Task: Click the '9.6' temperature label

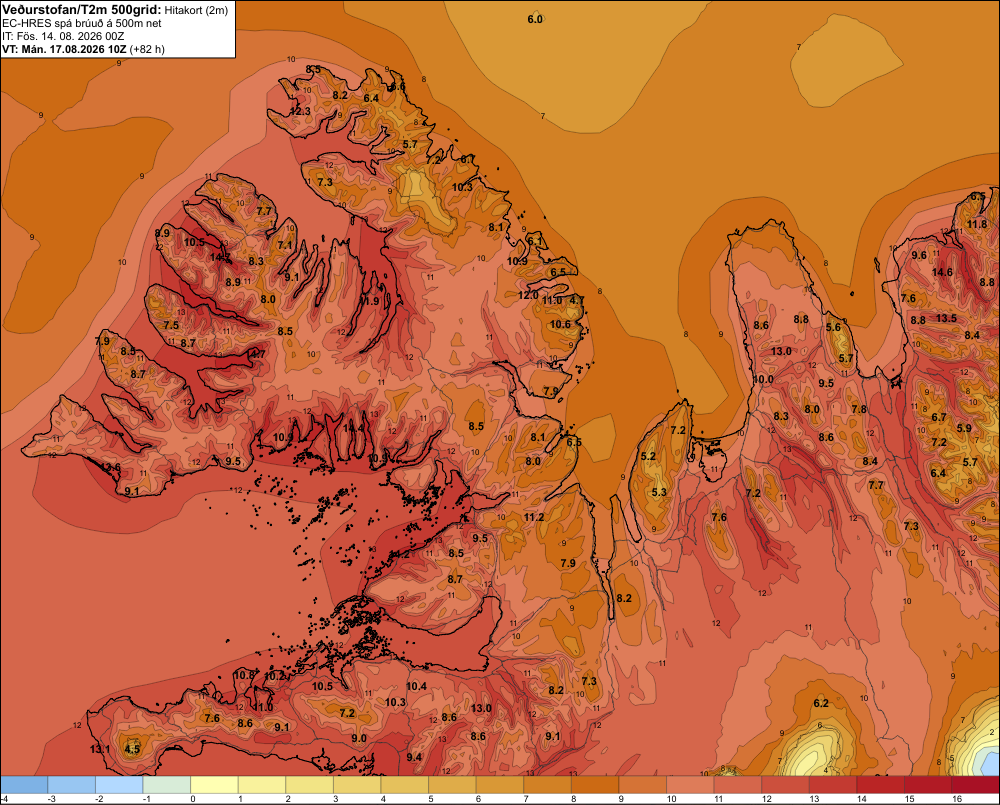Action: 919,255
